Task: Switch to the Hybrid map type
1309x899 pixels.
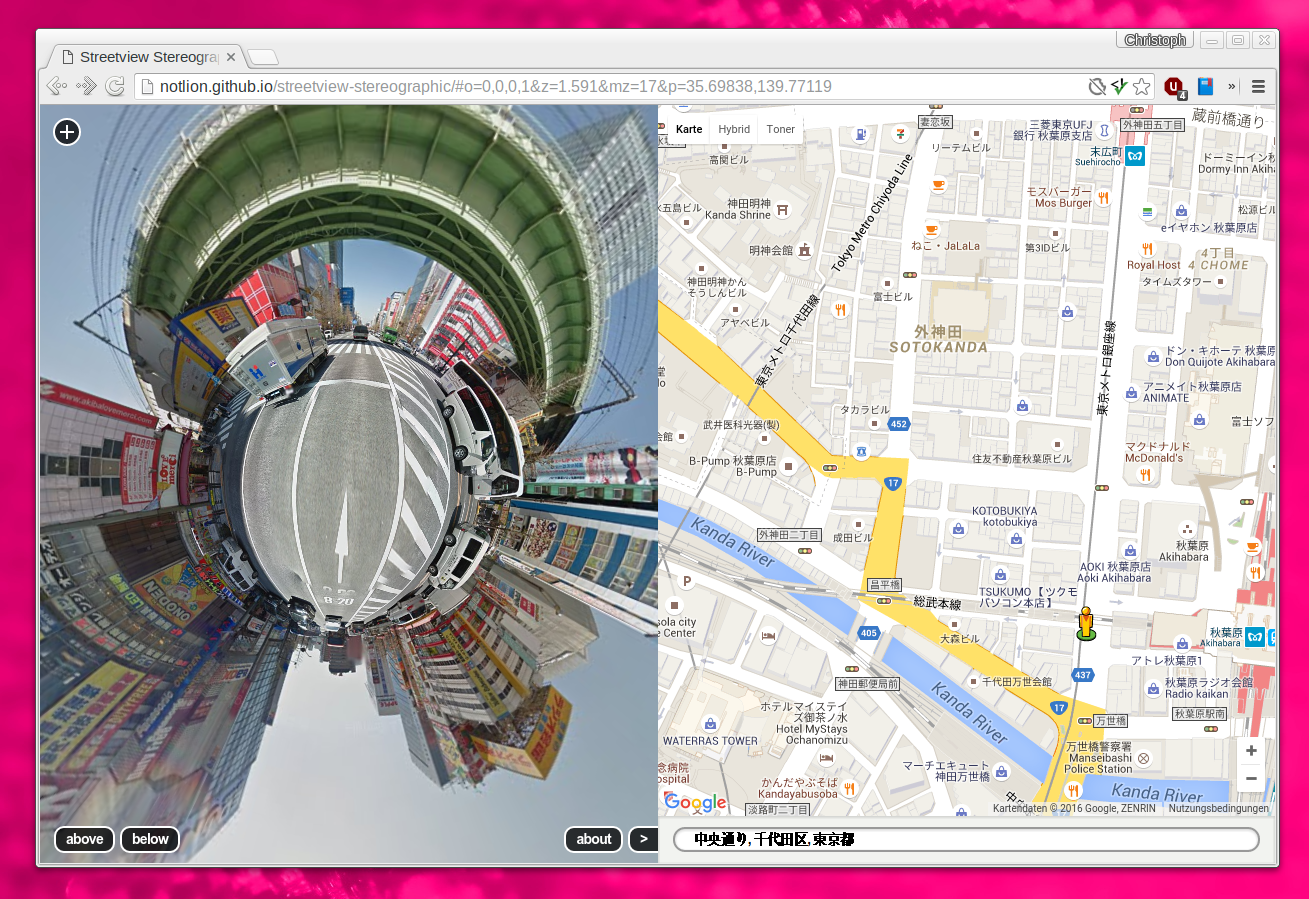Action: tap(734, 129)
